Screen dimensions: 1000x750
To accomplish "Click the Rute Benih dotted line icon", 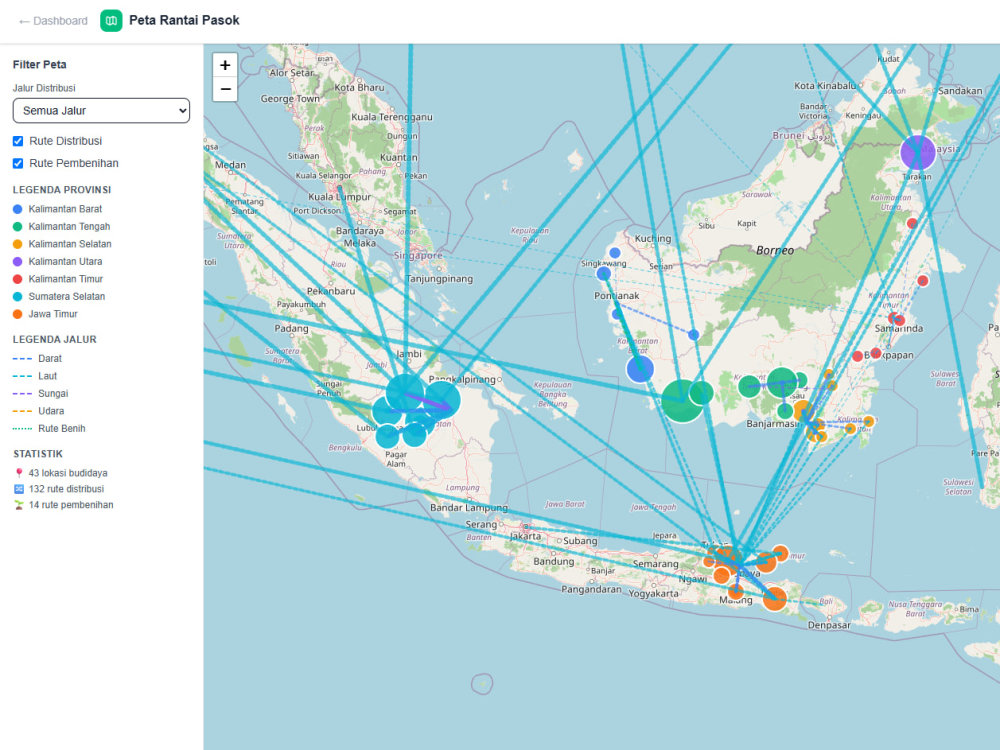I will [22, 429].
